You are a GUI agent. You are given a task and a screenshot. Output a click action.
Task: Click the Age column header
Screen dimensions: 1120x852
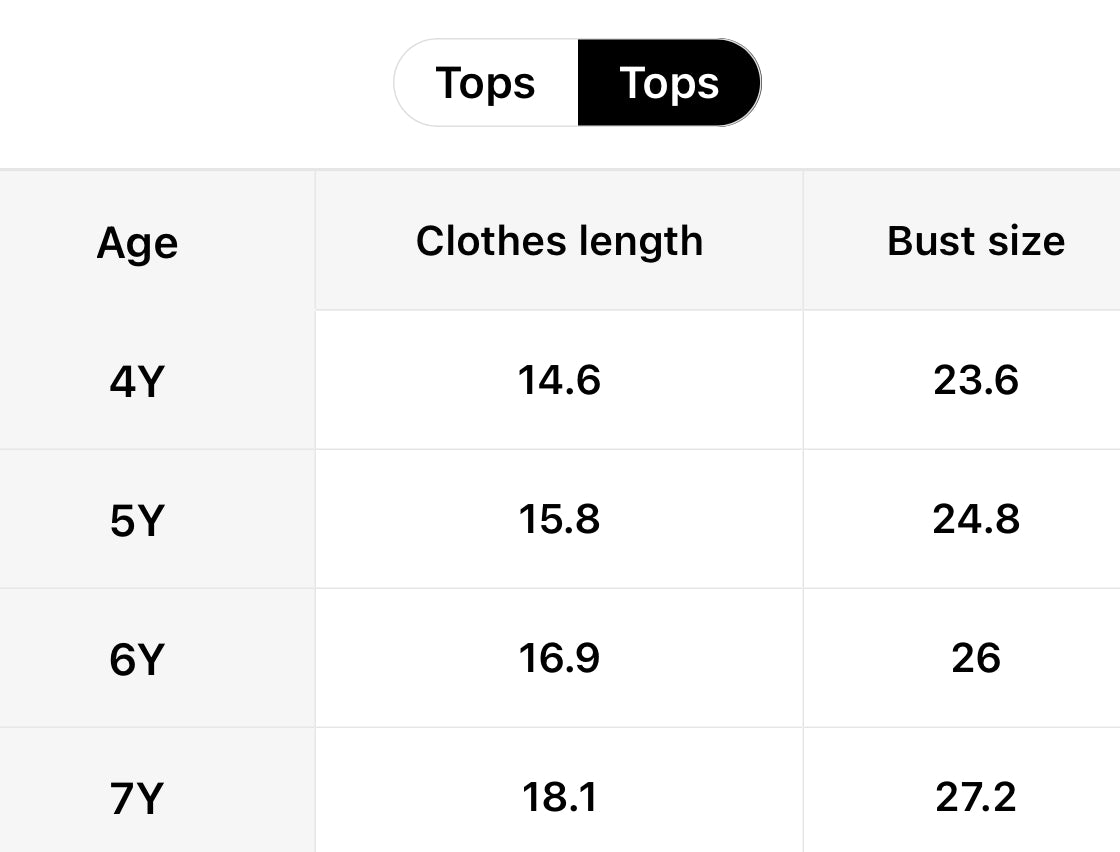click(x=137, y=242)
